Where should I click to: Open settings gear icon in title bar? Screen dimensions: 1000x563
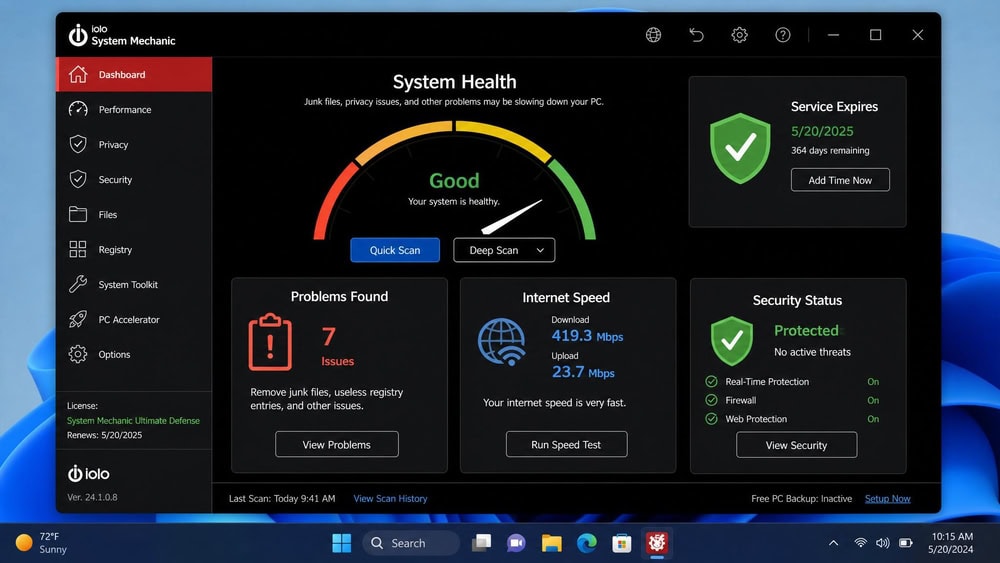click(739, 35)
